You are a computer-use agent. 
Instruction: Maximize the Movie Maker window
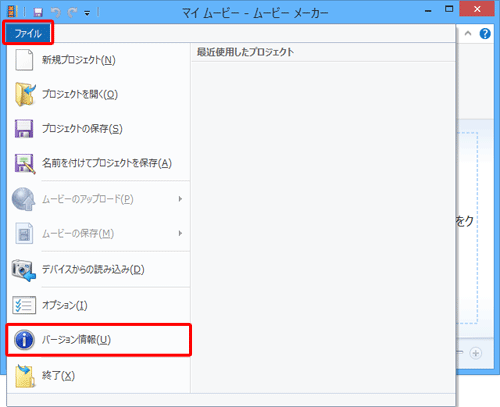[449, 9]
